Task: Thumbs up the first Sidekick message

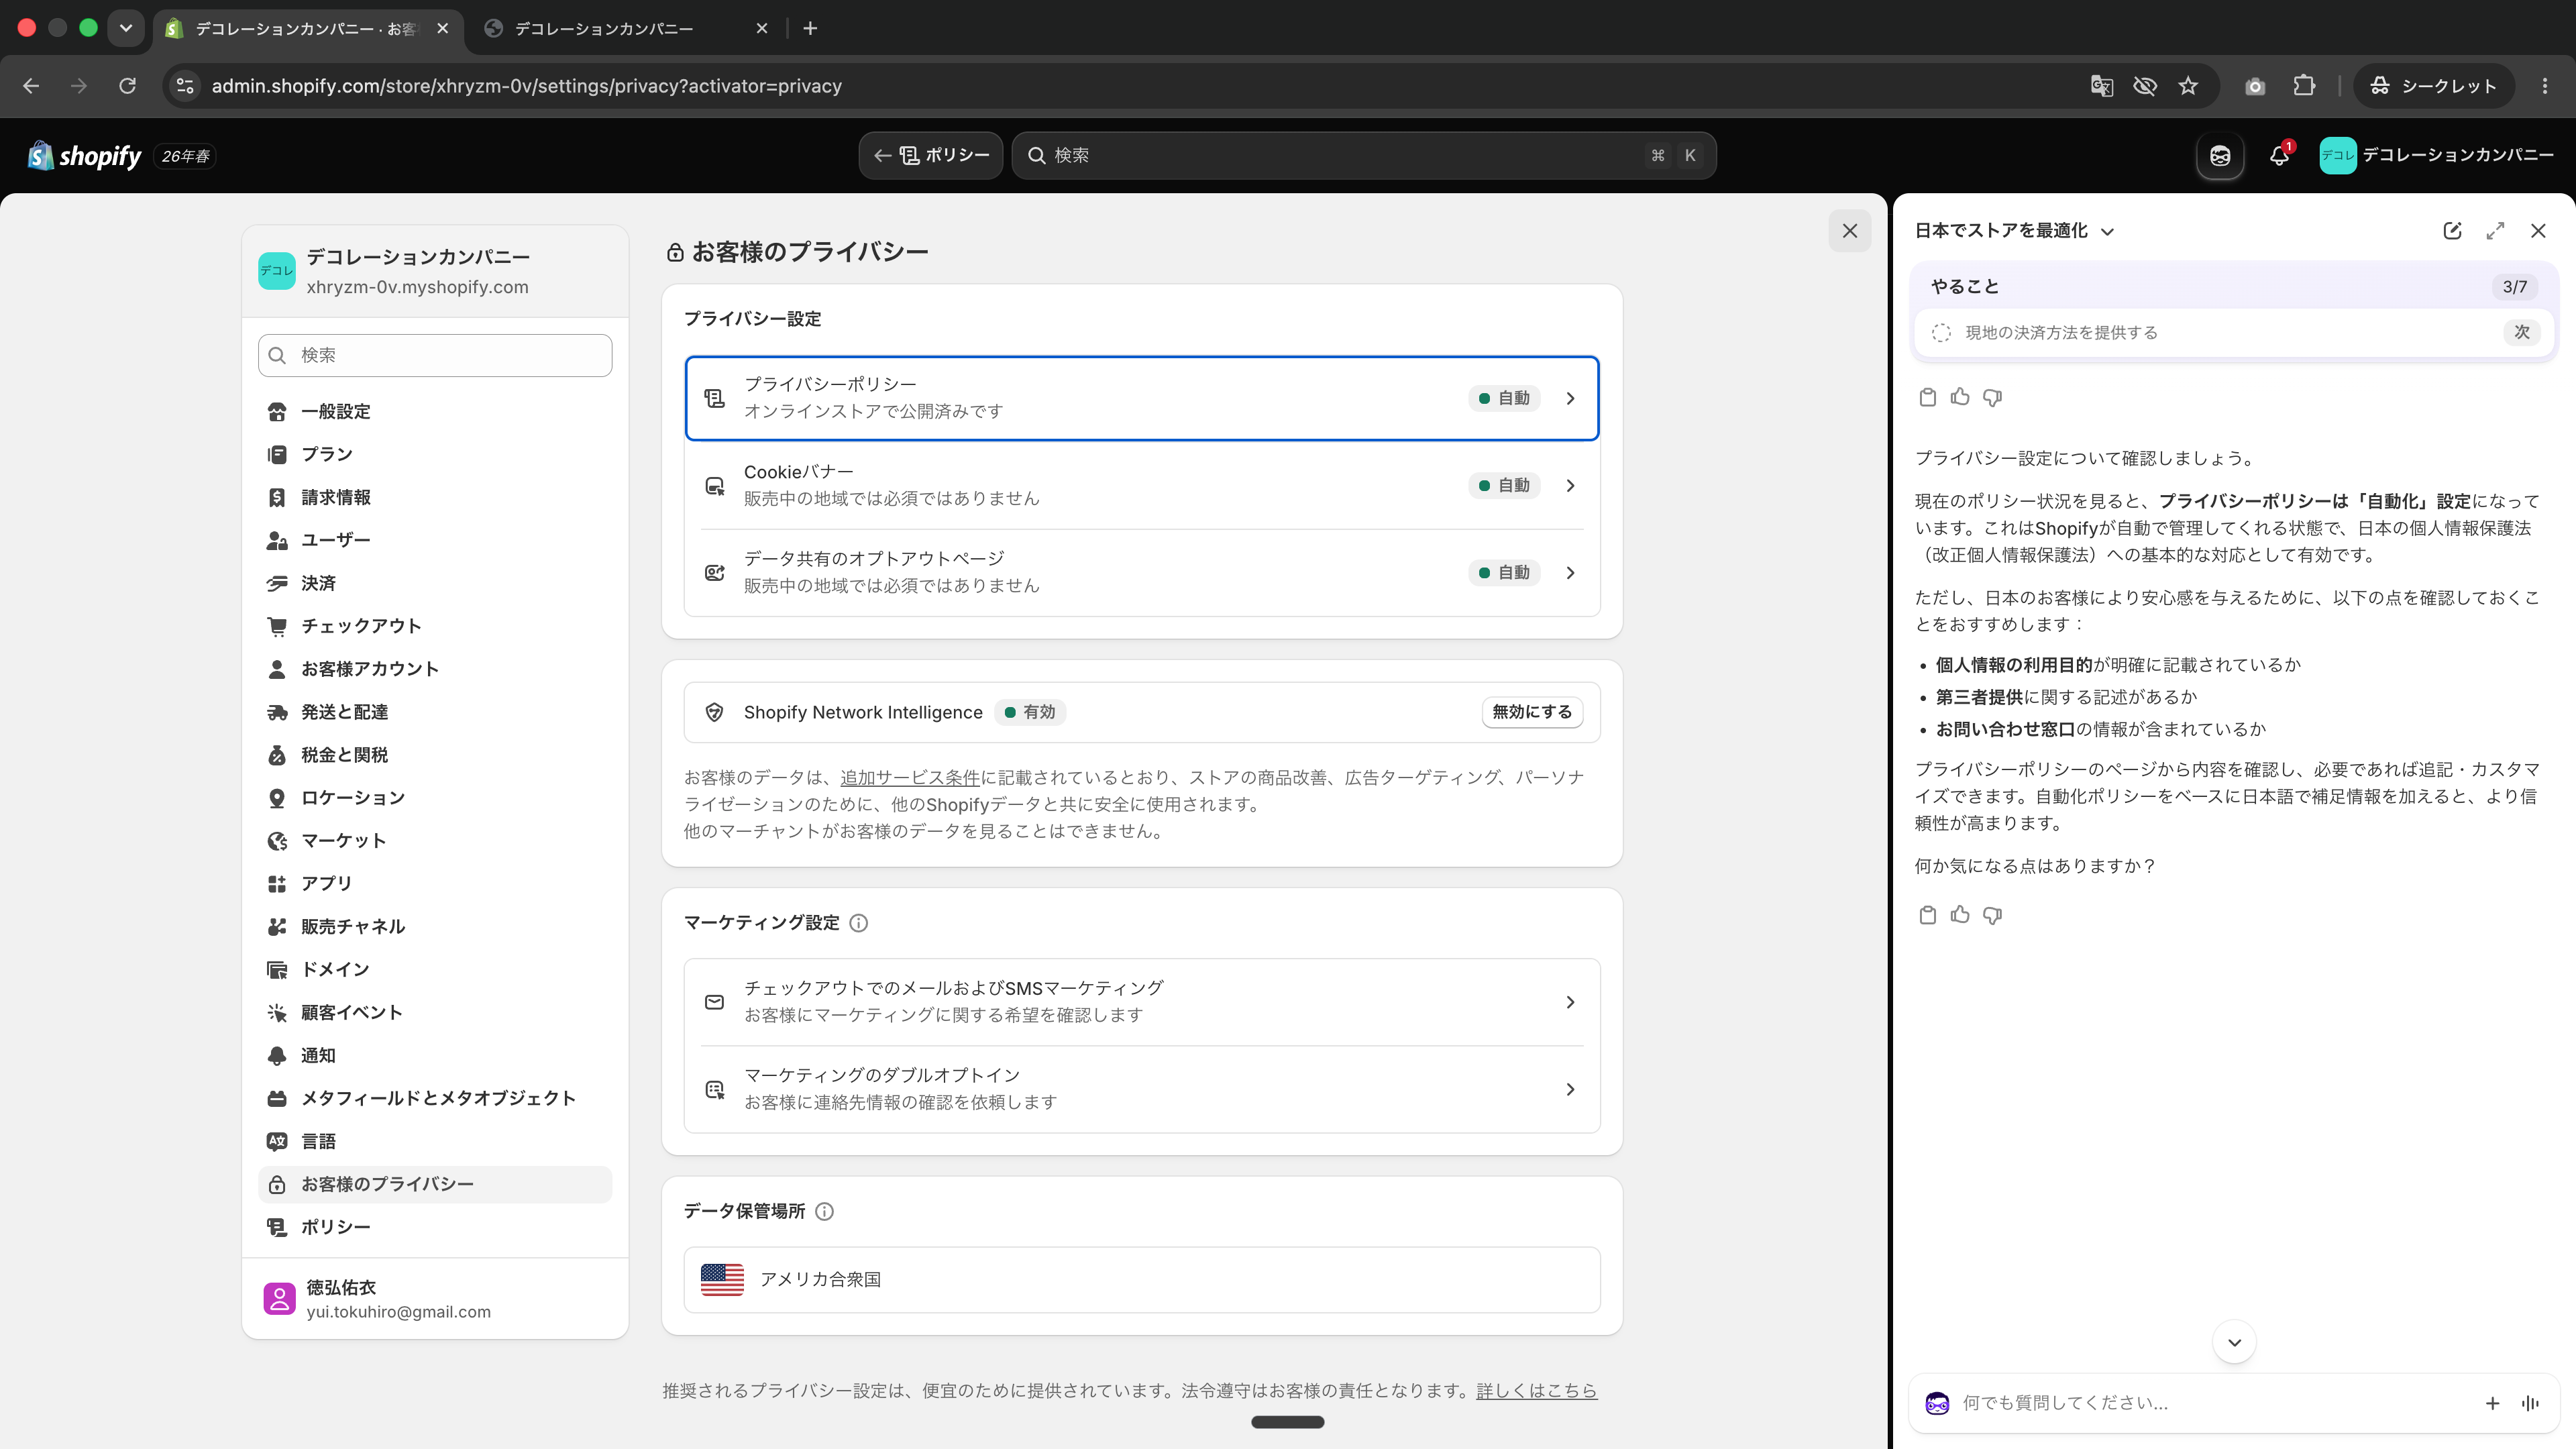Action: 1960,397
